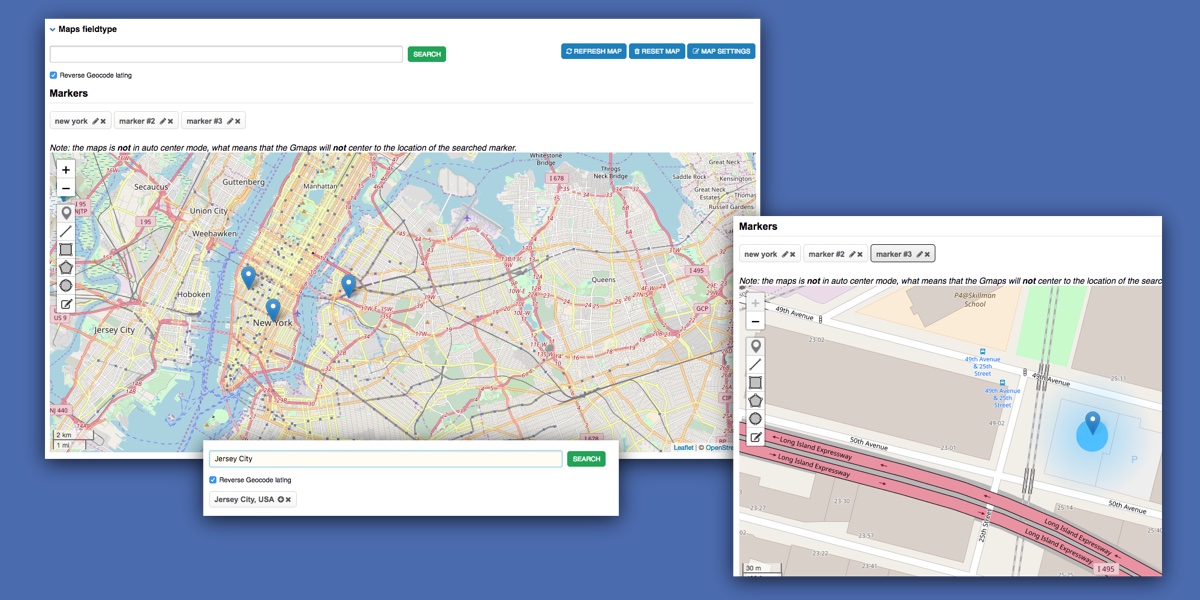This screenshot has height=600, width=1200.
Task: Collapse the Maps fieldtype section
Action: point(52,29)
